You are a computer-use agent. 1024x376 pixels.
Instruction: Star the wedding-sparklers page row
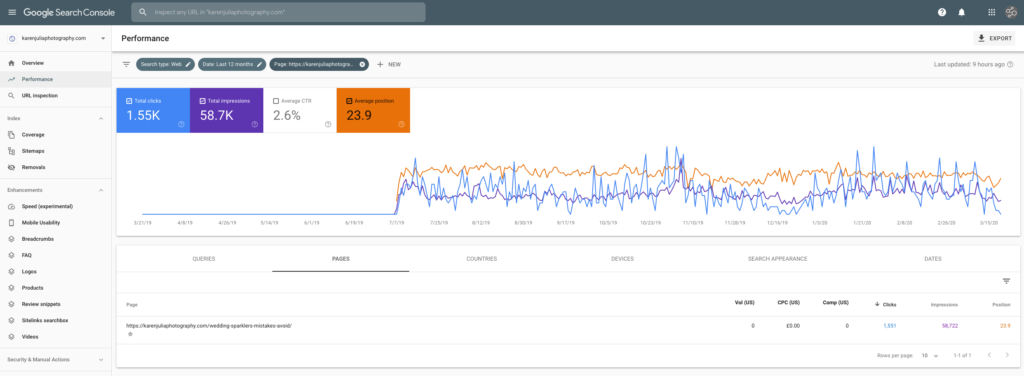[x=130, y=334]
